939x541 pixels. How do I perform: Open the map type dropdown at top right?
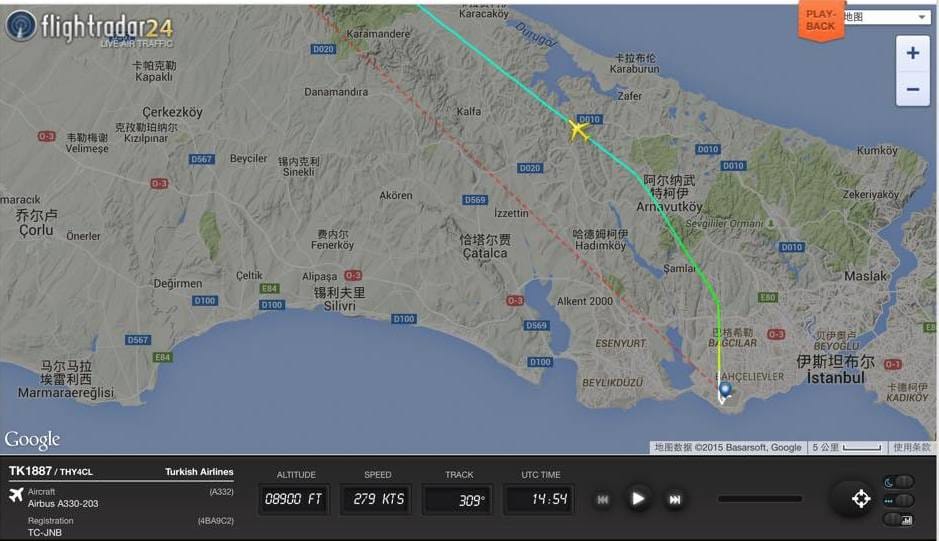(886, 17)
